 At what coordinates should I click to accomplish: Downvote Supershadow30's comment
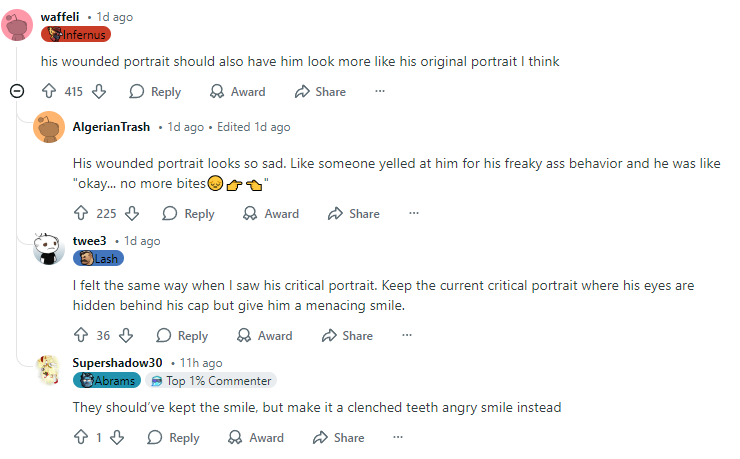(116, 438)
